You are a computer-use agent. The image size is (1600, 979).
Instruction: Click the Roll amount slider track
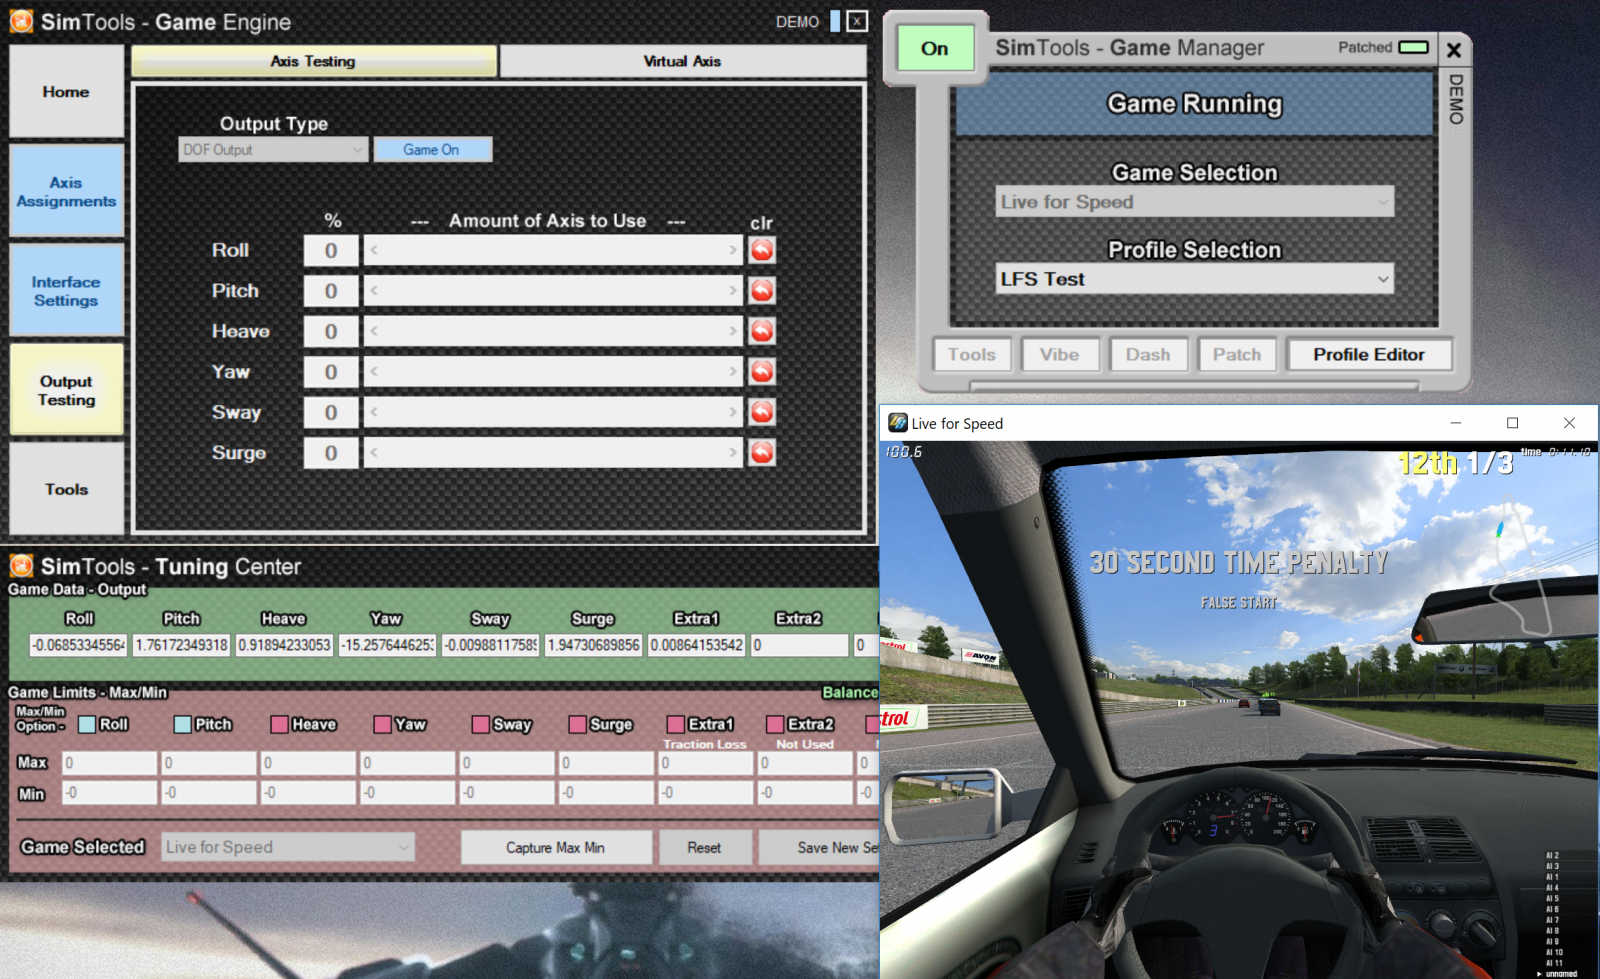click(x=553, y=250)
